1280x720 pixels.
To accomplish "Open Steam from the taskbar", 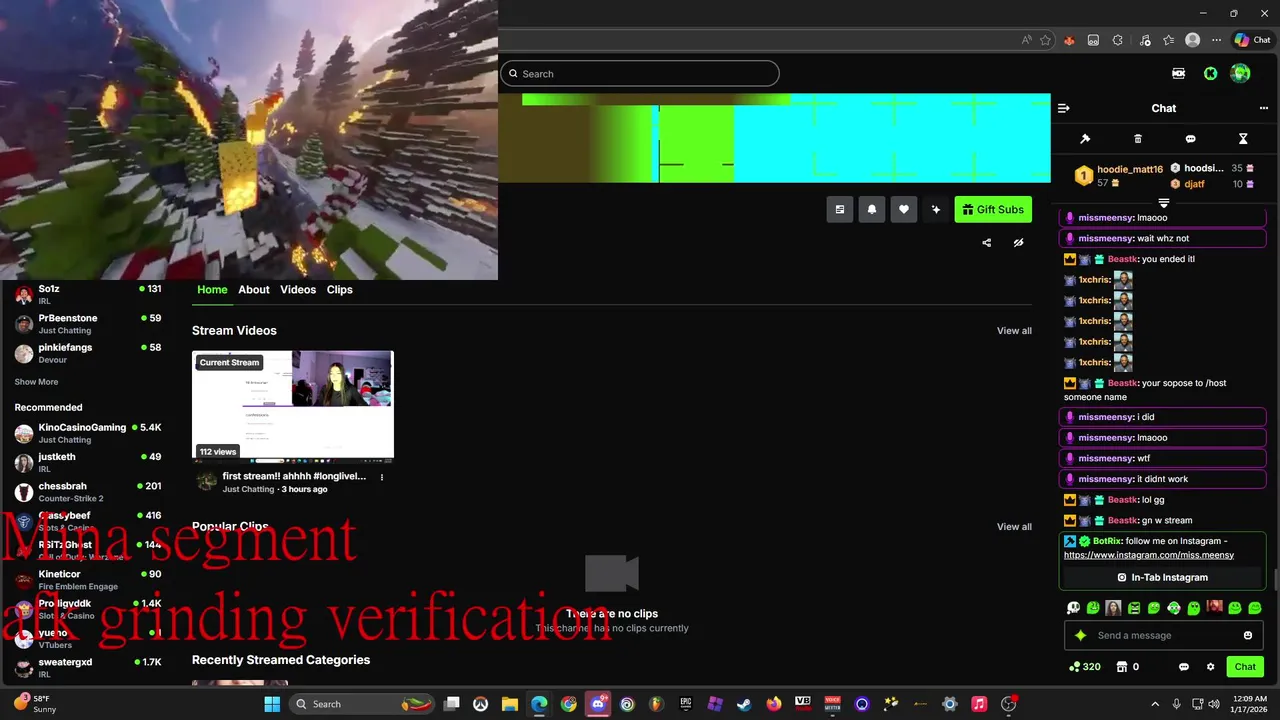I will [744, 704].
